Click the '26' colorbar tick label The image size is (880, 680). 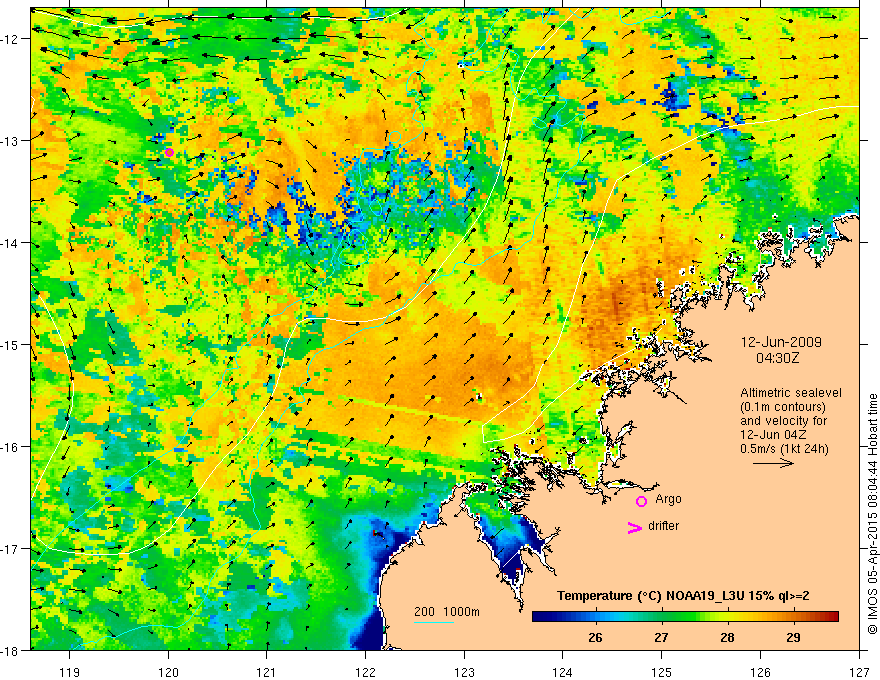595,637
